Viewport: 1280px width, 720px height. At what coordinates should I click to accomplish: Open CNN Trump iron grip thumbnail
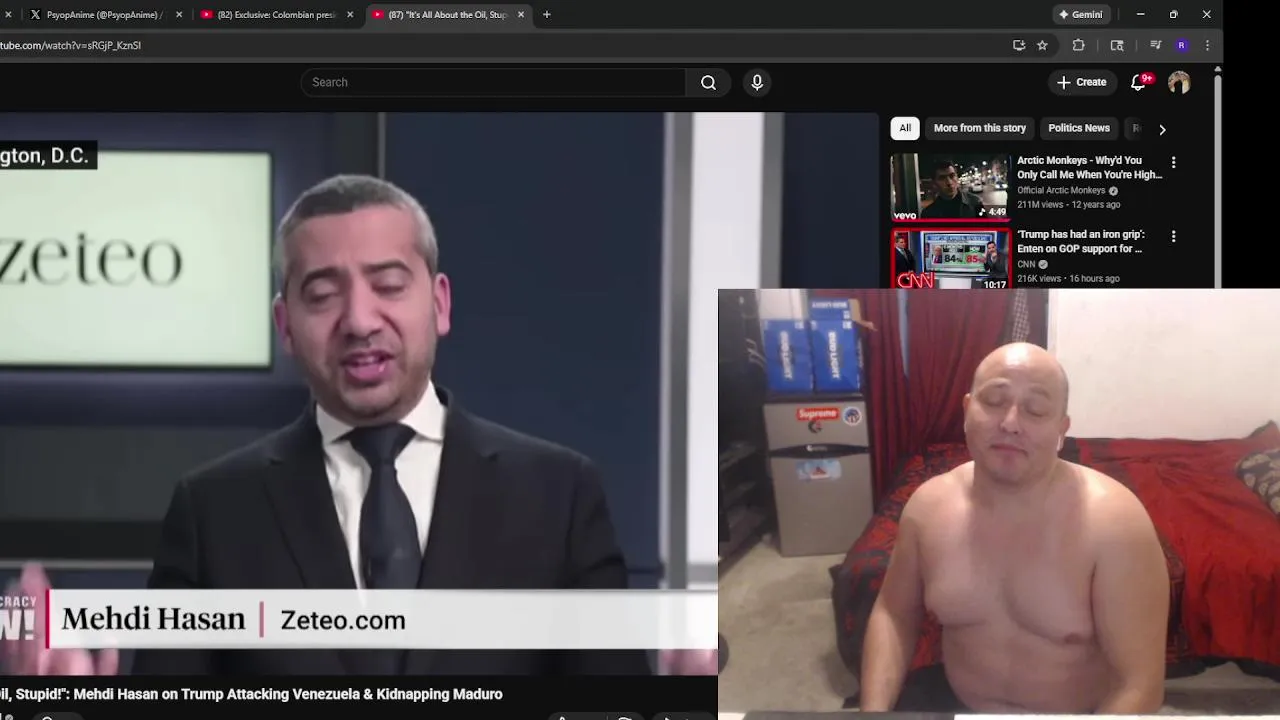tap(950, 259)
